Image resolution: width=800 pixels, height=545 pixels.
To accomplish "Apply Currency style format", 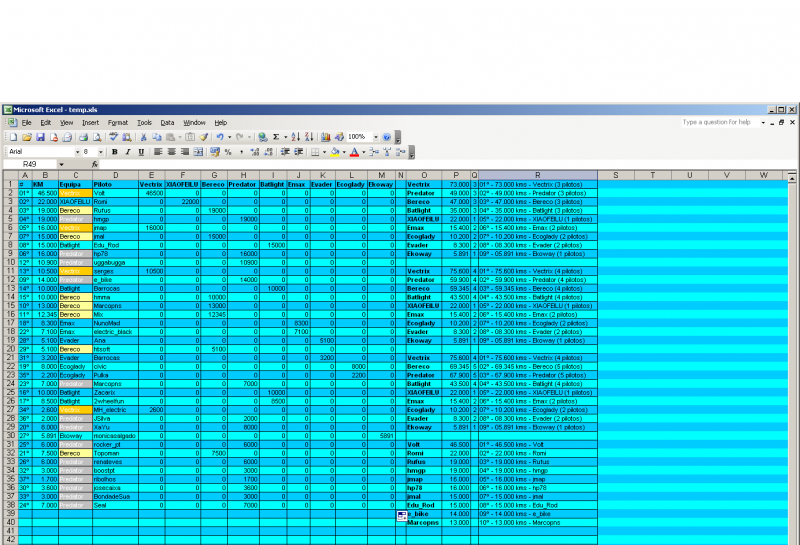I will click(215, 152).
